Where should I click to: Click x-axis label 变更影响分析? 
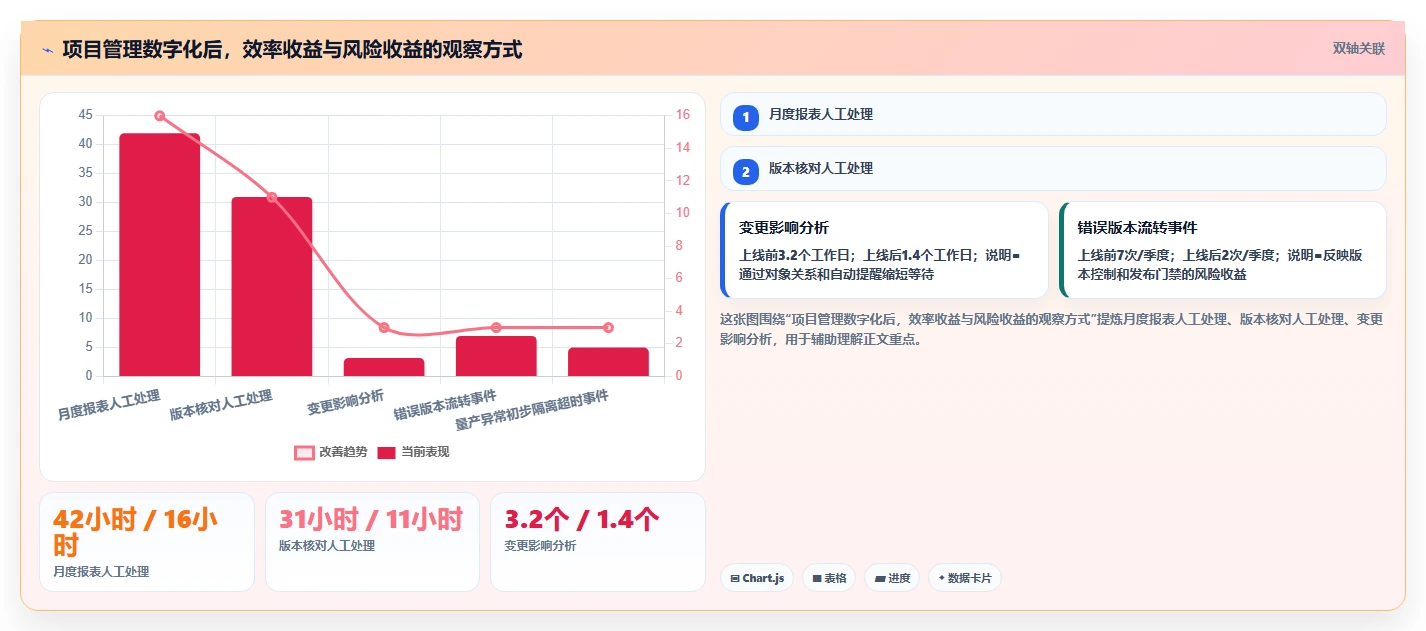346,402
